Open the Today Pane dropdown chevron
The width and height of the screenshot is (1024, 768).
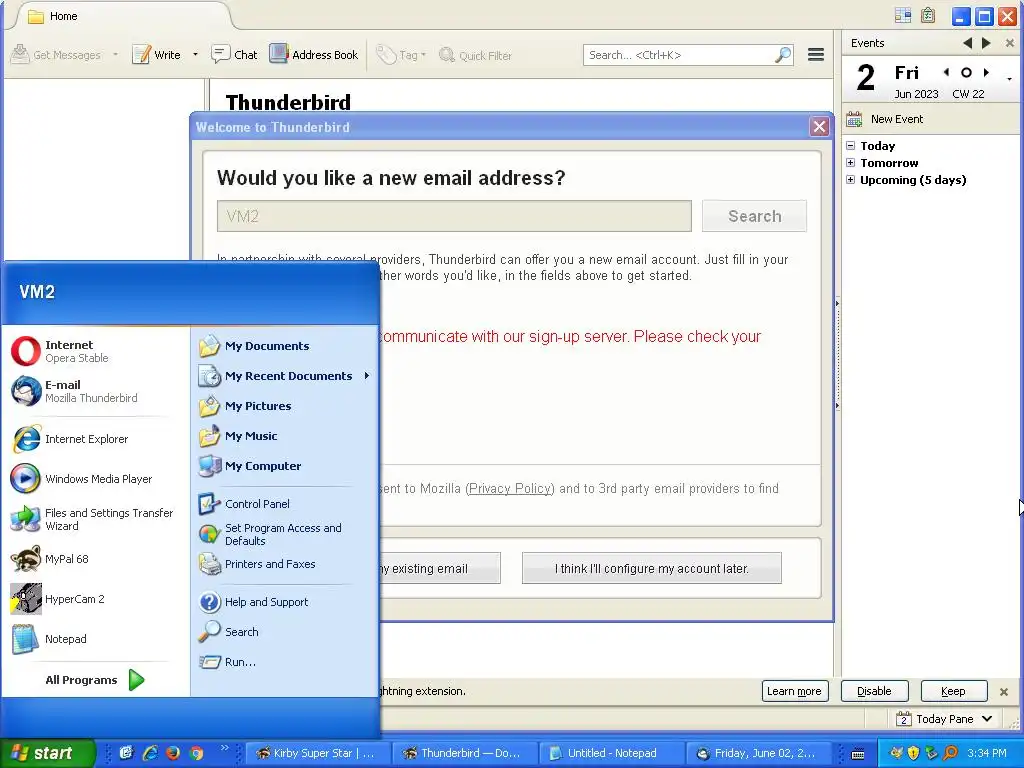(x=987, y=719)
